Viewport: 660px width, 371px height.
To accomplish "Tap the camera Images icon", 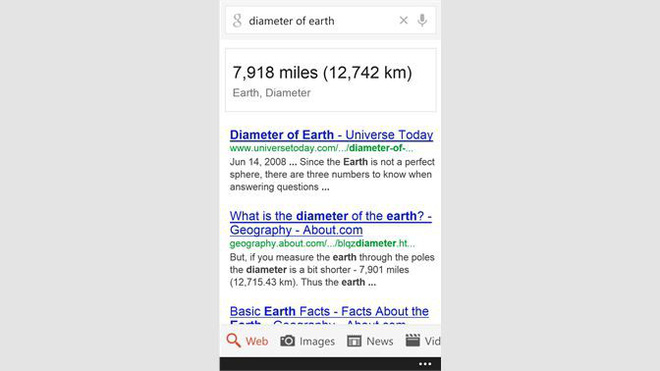I will tap(287, 341).
